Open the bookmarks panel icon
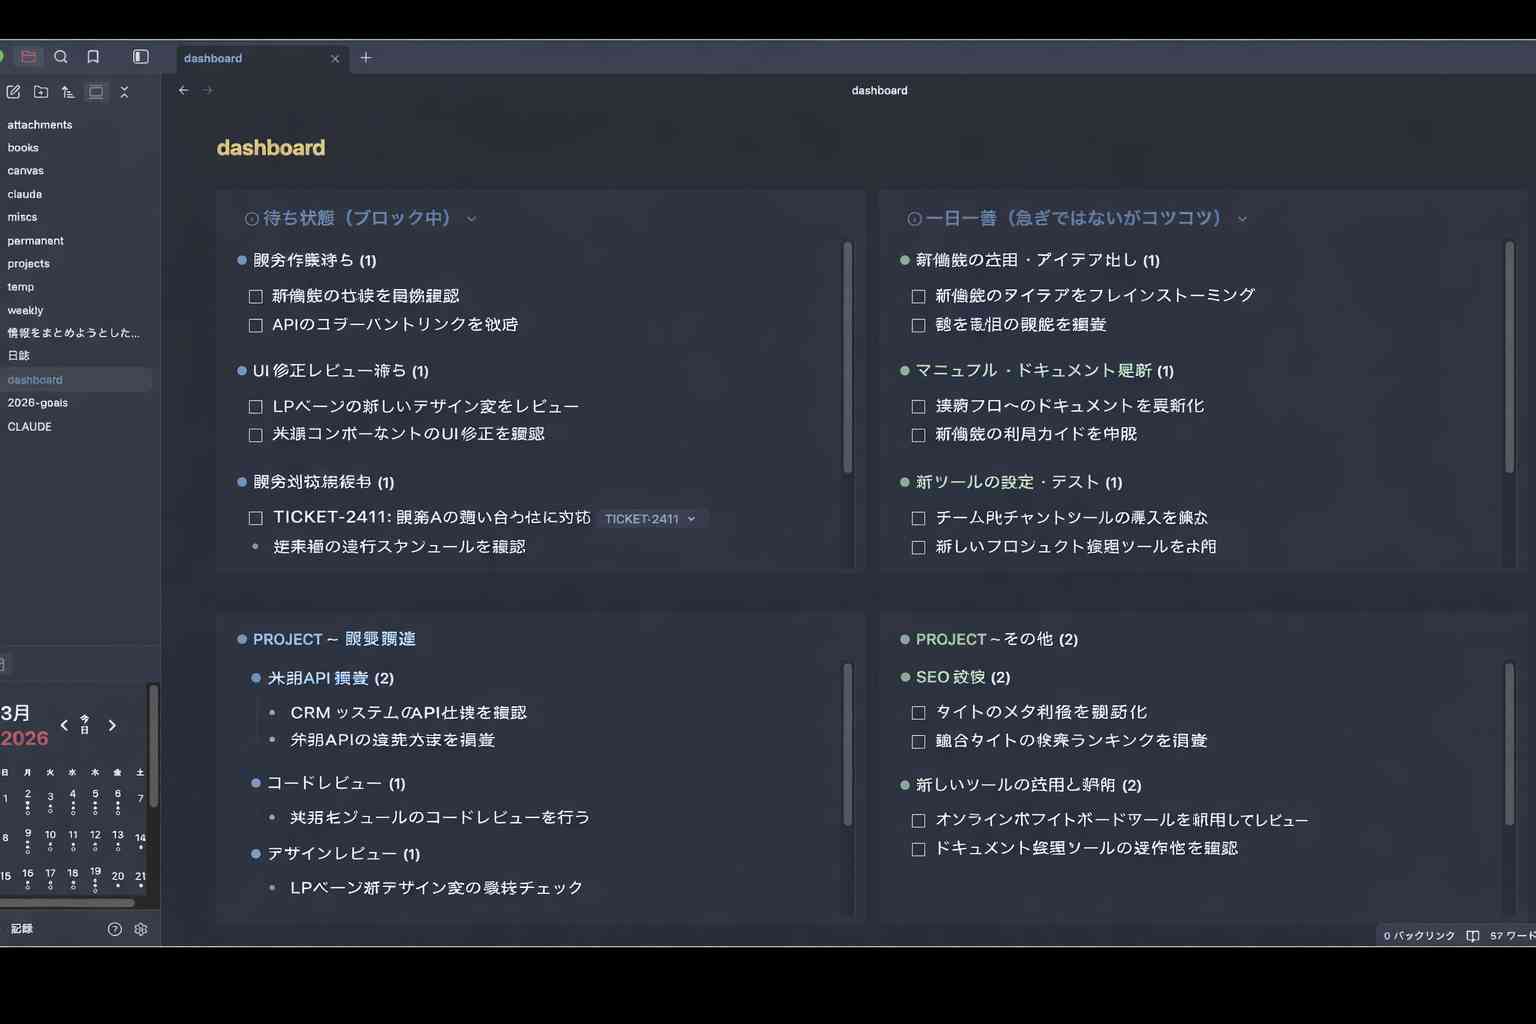1536x1024 pixels. pyautogui.click(x=93, y=57)
